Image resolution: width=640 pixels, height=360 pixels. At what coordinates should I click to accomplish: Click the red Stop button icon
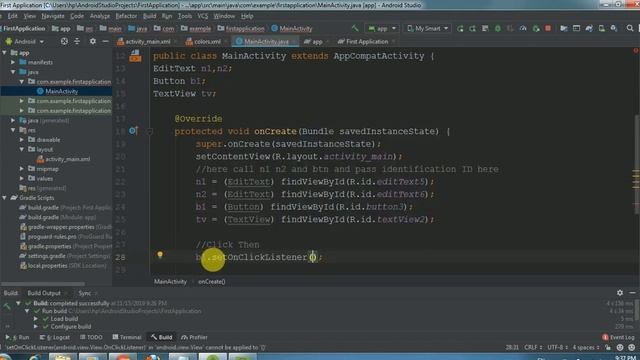coord(548,29)
